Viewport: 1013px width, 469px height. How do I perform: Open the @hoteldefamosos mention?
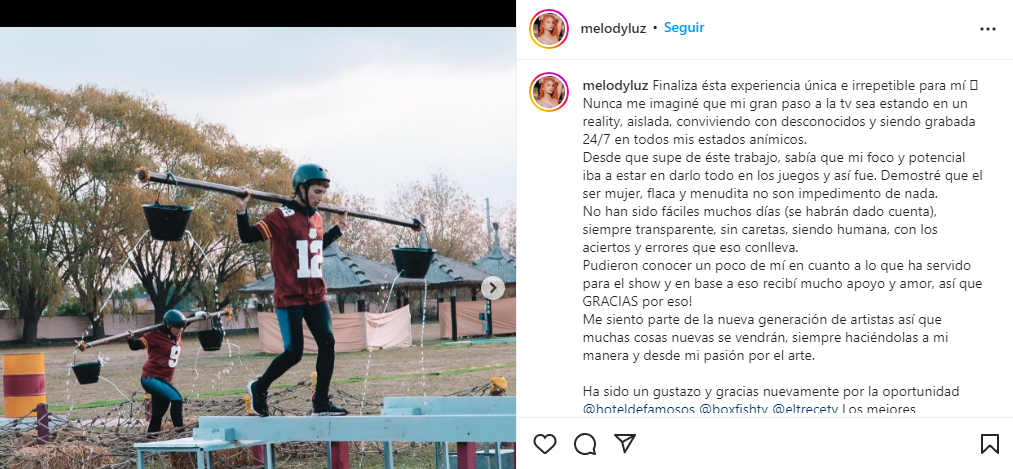click(x=638, y=409)
